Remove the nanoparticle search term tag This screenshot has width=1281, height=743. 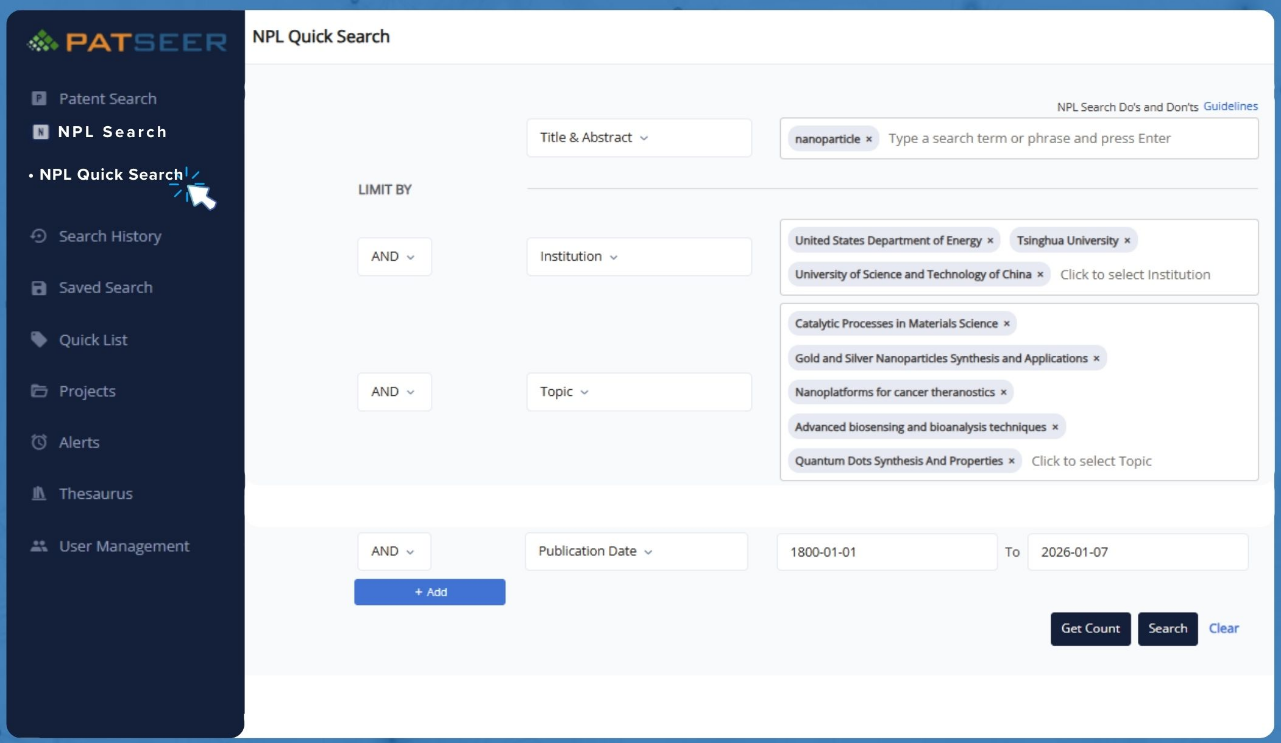point(869,139)
